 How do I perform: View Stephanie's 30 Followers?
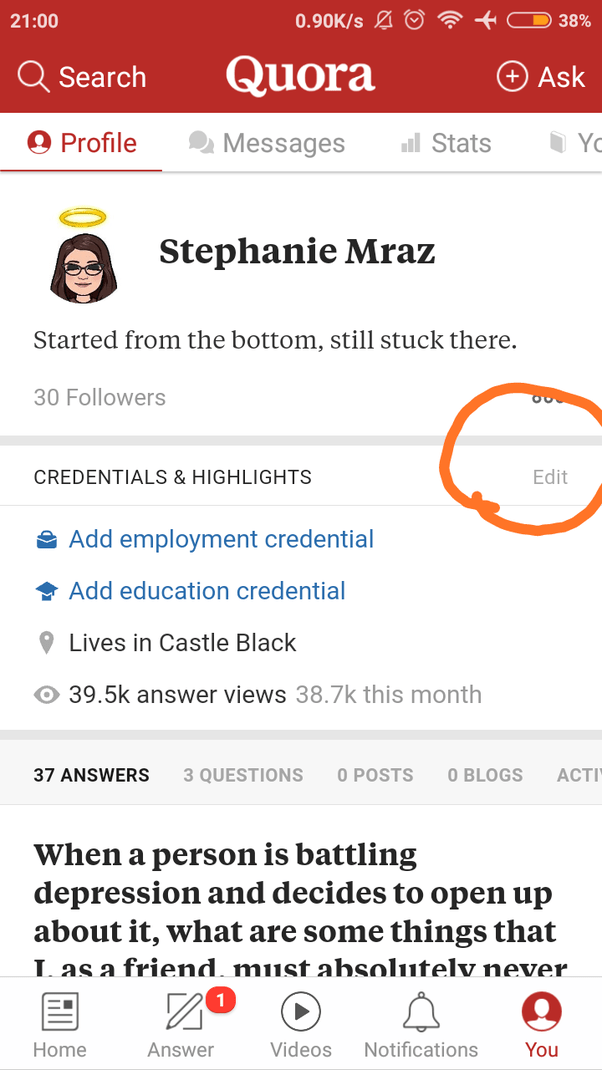99,397
